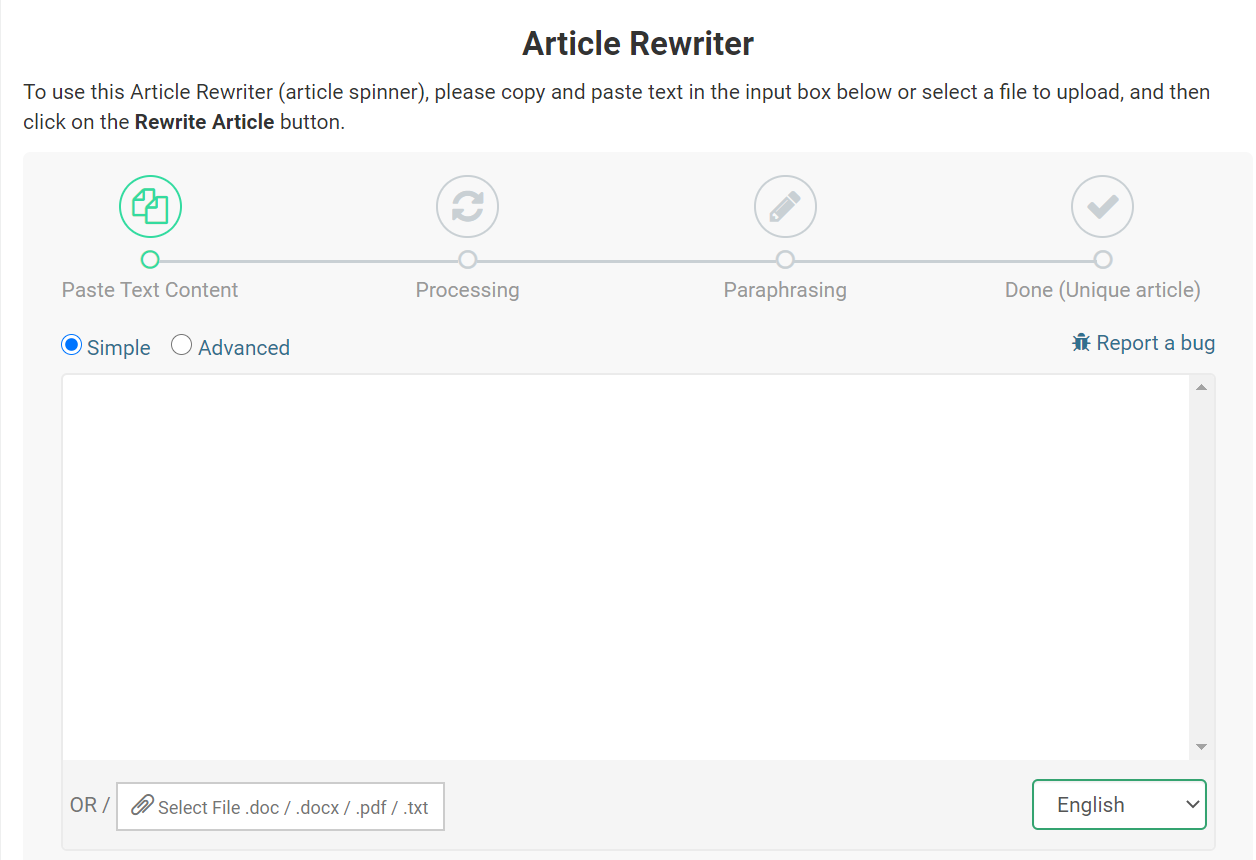Image resolution: width=1256 pixels, height=860 pixels.
Task: Click the scroll up arrow in text box
Action: pyautogui.click(x=1201, y=387)
